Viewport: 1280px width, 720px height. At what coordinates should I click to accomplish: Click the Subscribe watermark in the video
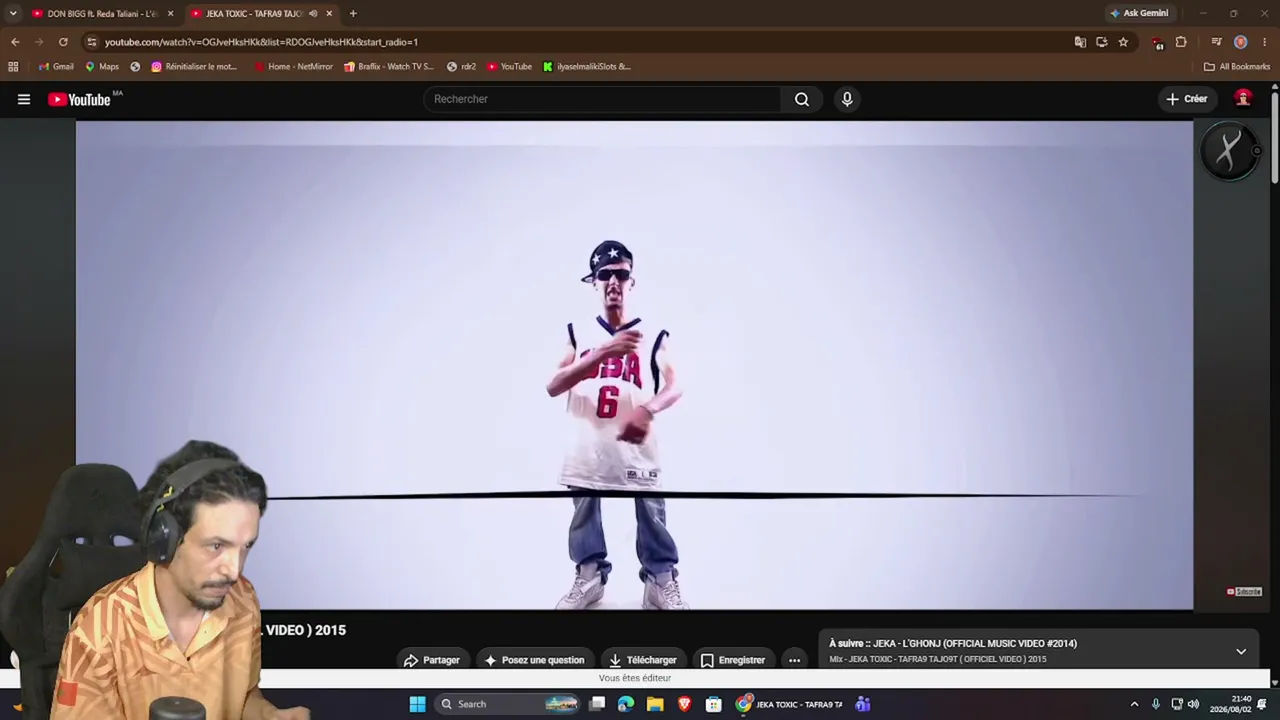(1244, 592)
